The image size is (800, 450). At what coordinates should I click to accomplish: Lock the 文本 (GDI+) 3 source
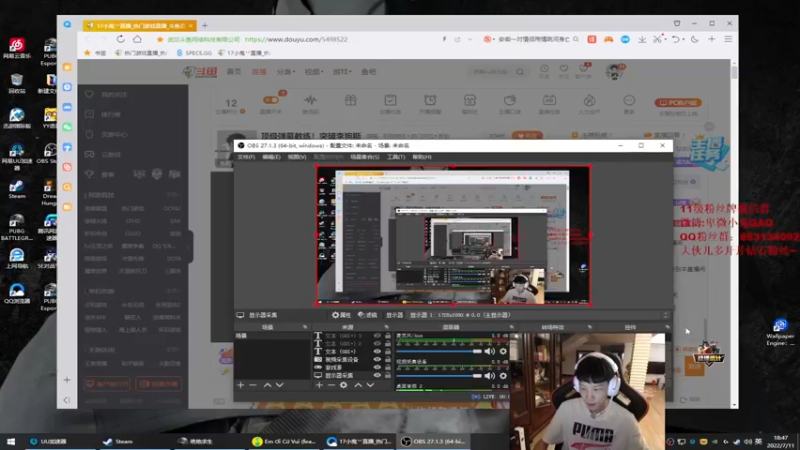coord(388,336)
